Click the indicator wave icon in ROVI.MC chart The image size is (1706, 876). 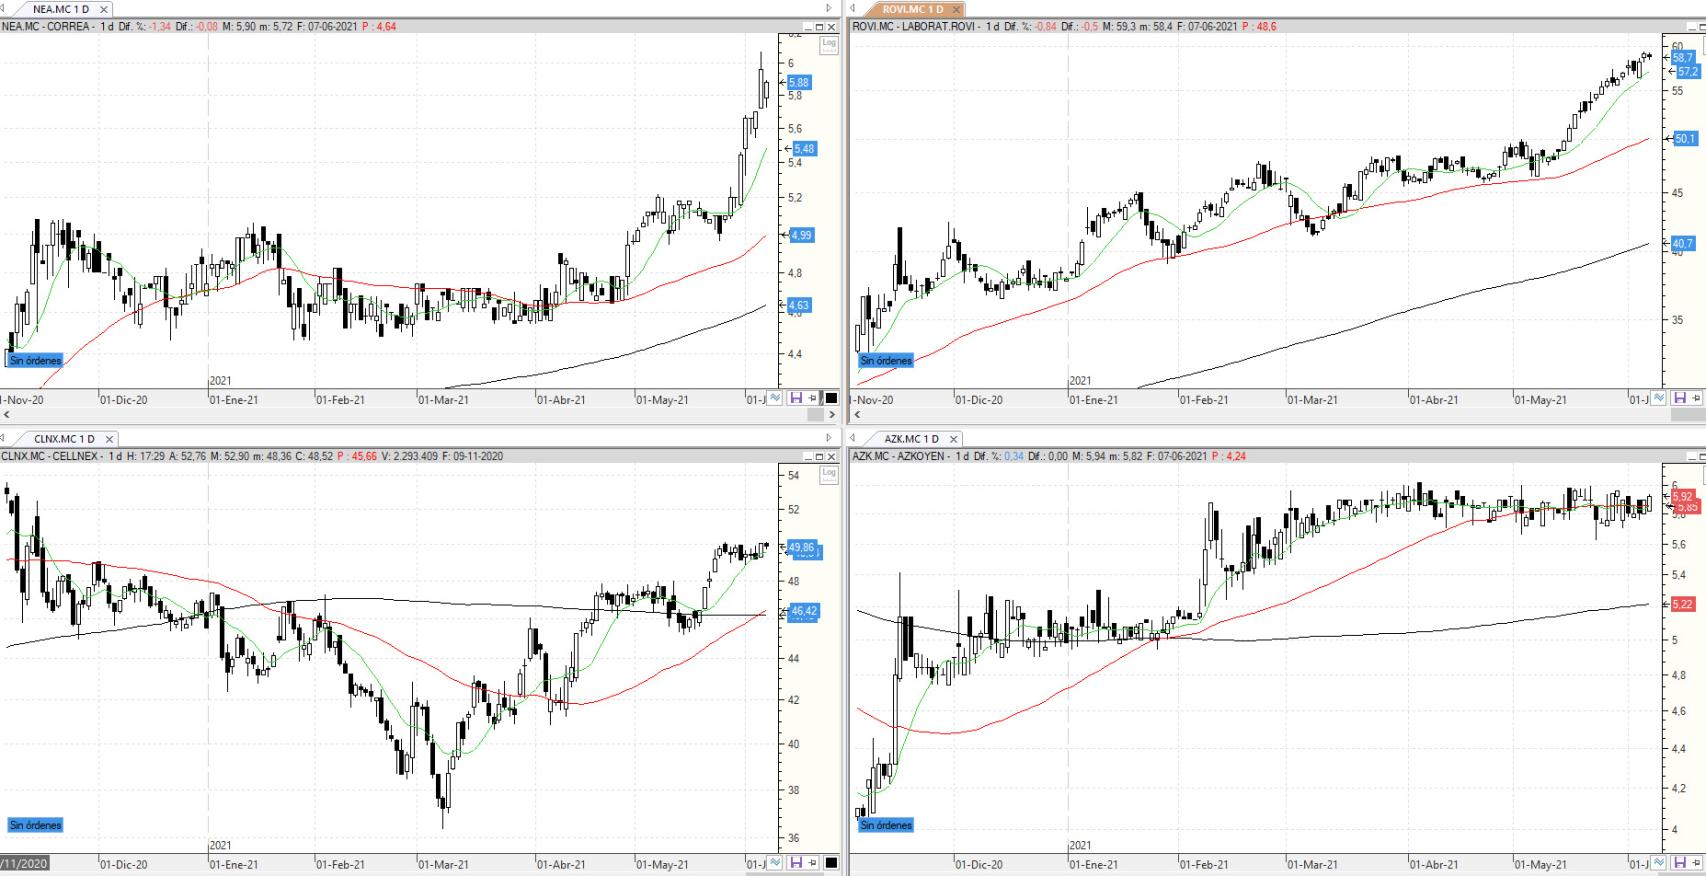(x=1659, y=398)
